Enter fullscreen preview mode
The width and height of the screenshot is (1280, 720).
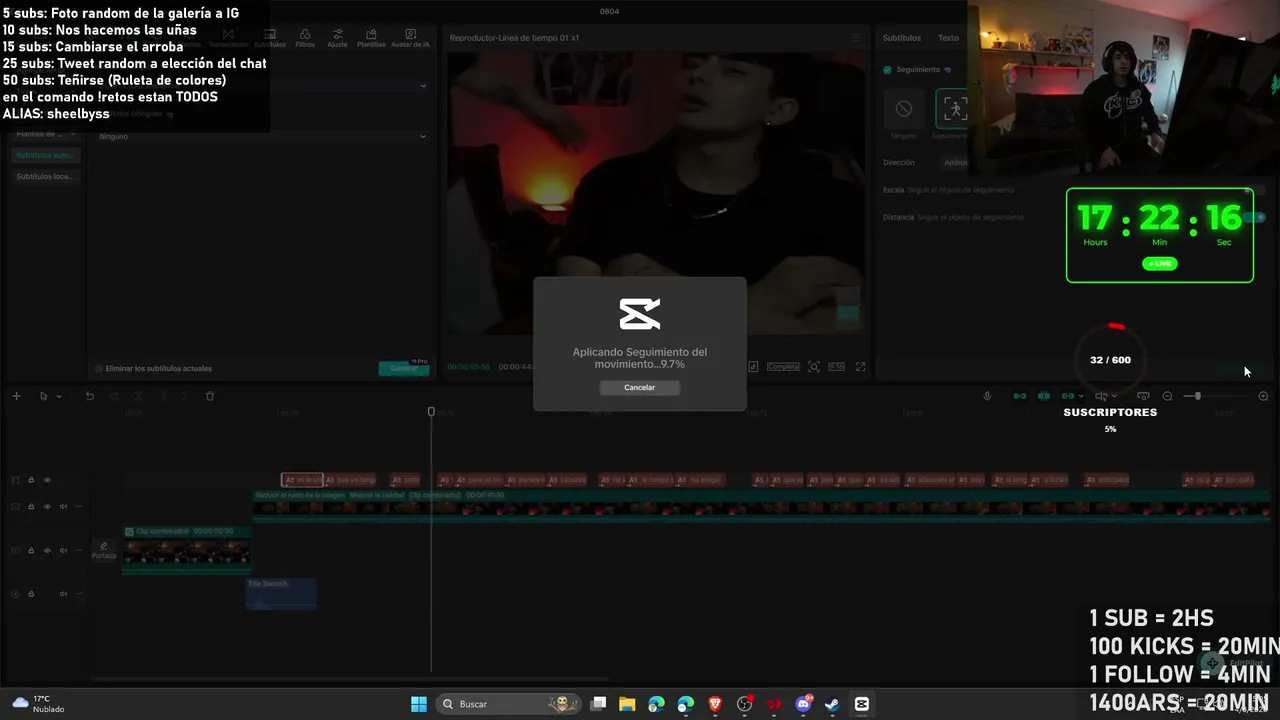[x=861, y=367]
